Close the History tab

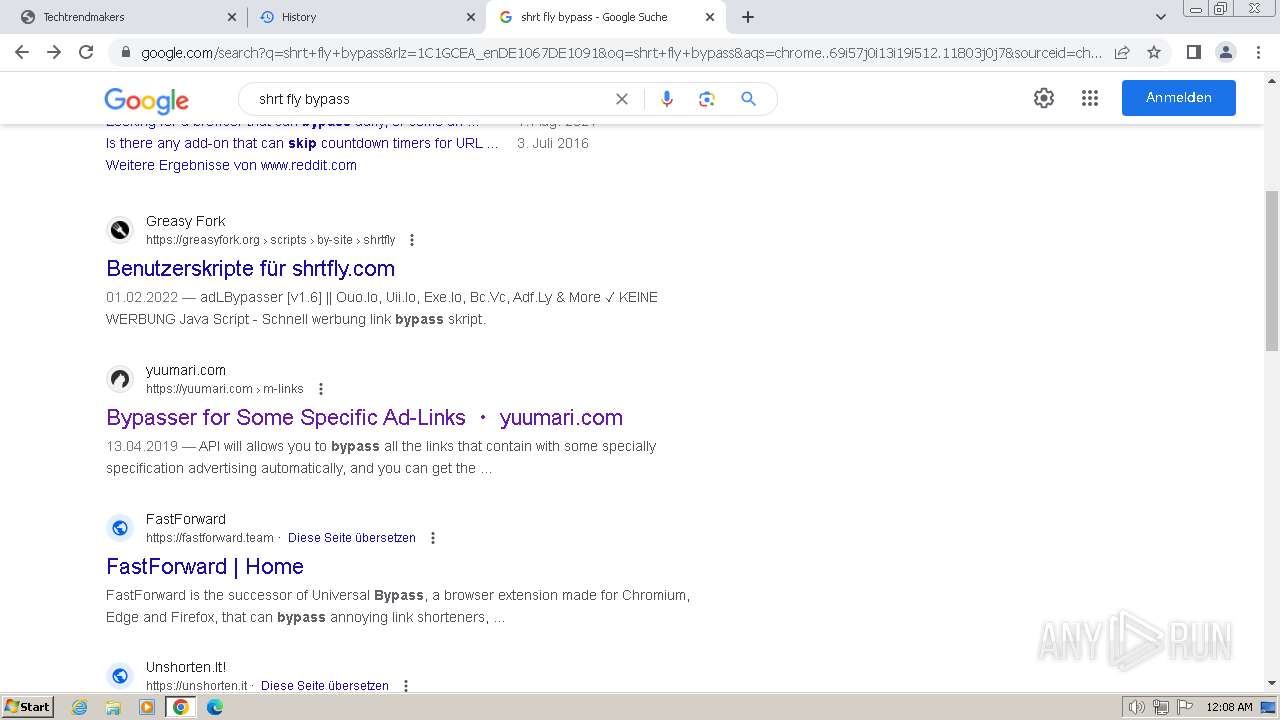(471, 17)
